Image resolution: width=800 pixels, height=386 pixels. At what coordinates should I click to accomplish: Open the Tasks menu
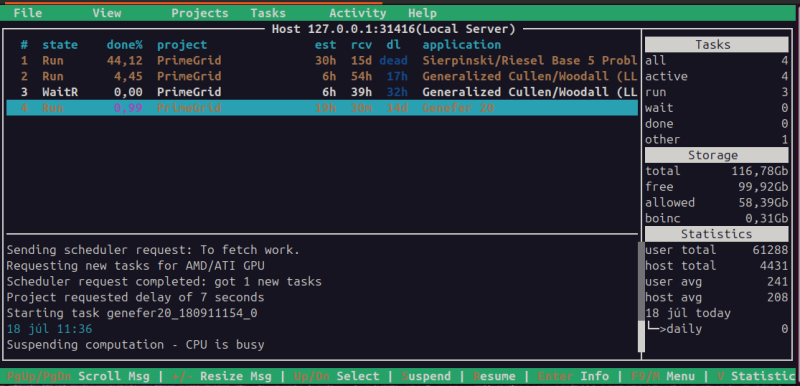(268, 13)
